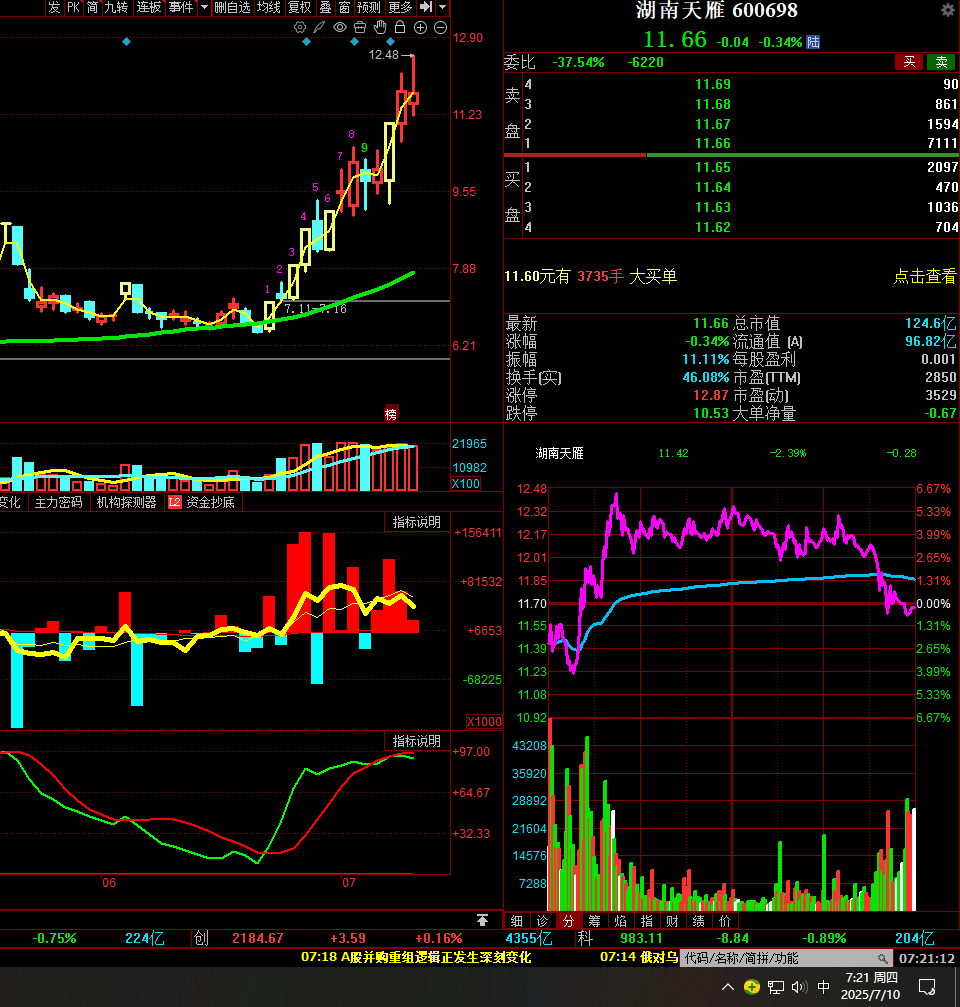The image size is (960, 1007).
Task: Click 删自选 to remove from watchlist
Action: click(x=232, y=7)
